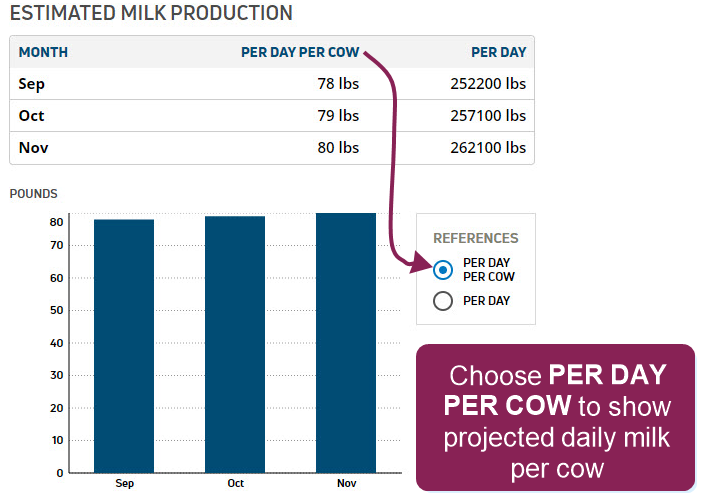Select the PER DAY PER COW radio button
711x504 pixels.
443,270
